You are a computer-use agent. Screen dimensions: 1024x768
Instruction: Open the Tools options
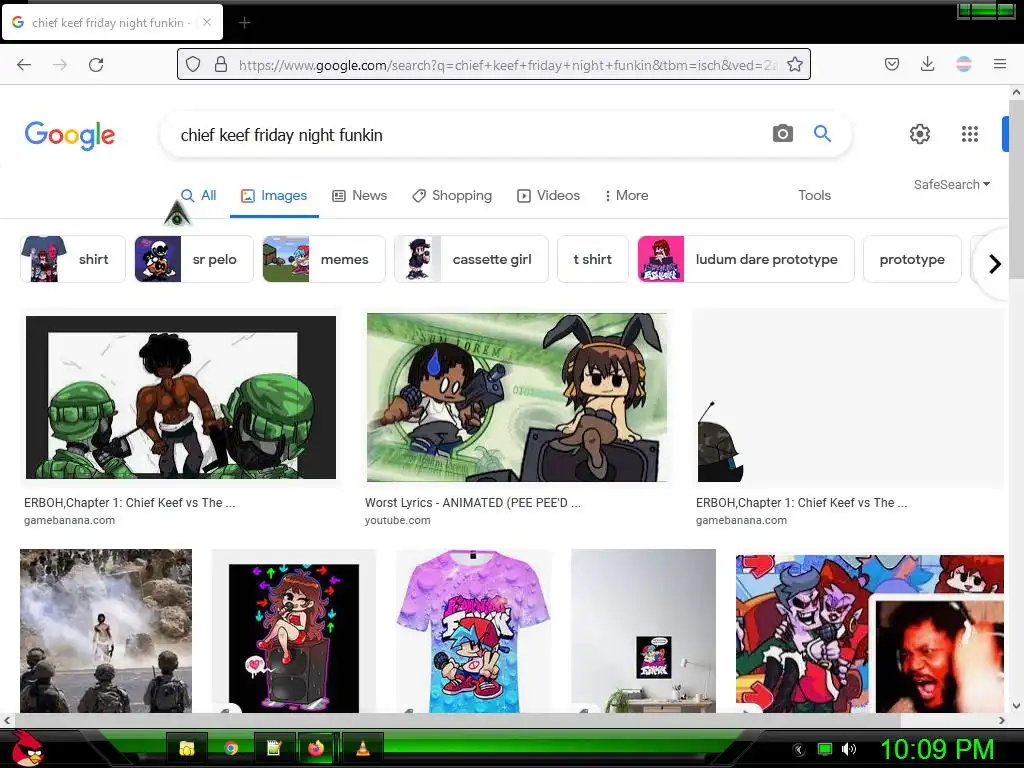pos(814,195)
